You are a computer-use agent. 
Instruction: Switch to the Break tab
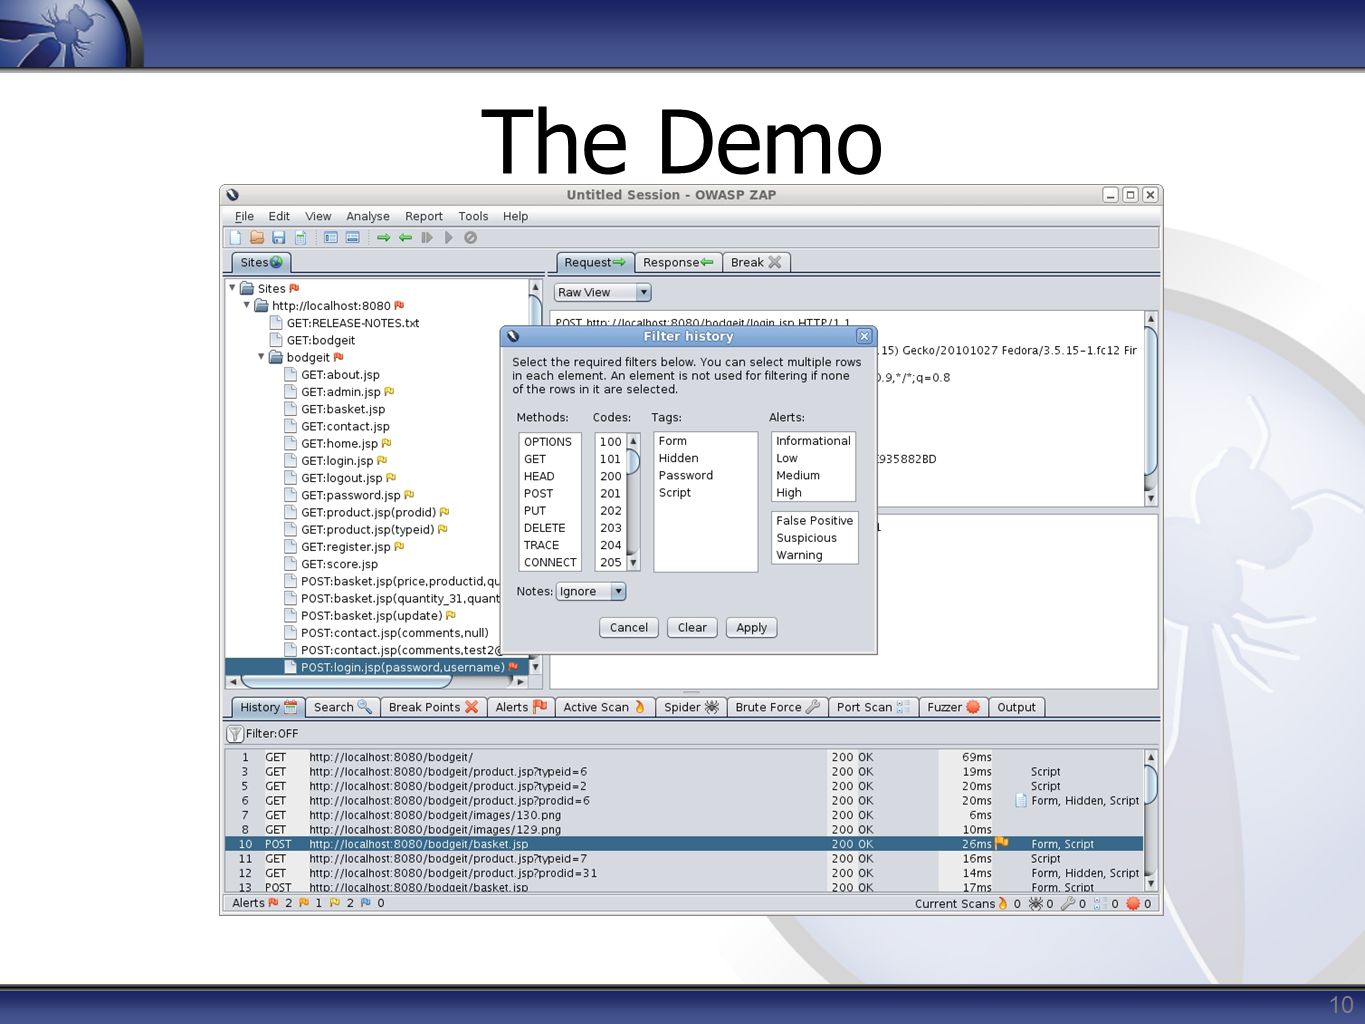coord(756,262)
